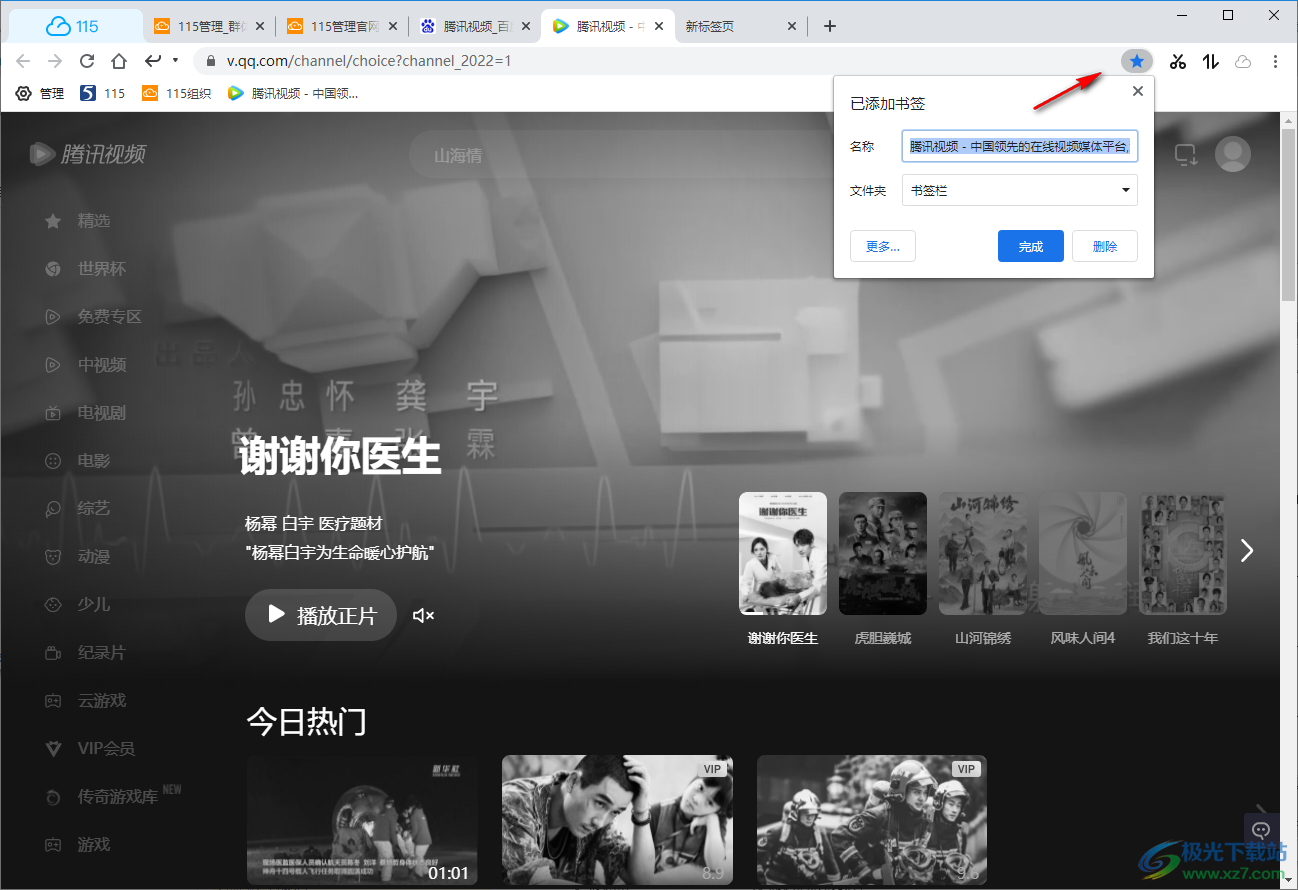
Task: Click the page vertical scrollbar thumb
Action: tap(1288, 215)
